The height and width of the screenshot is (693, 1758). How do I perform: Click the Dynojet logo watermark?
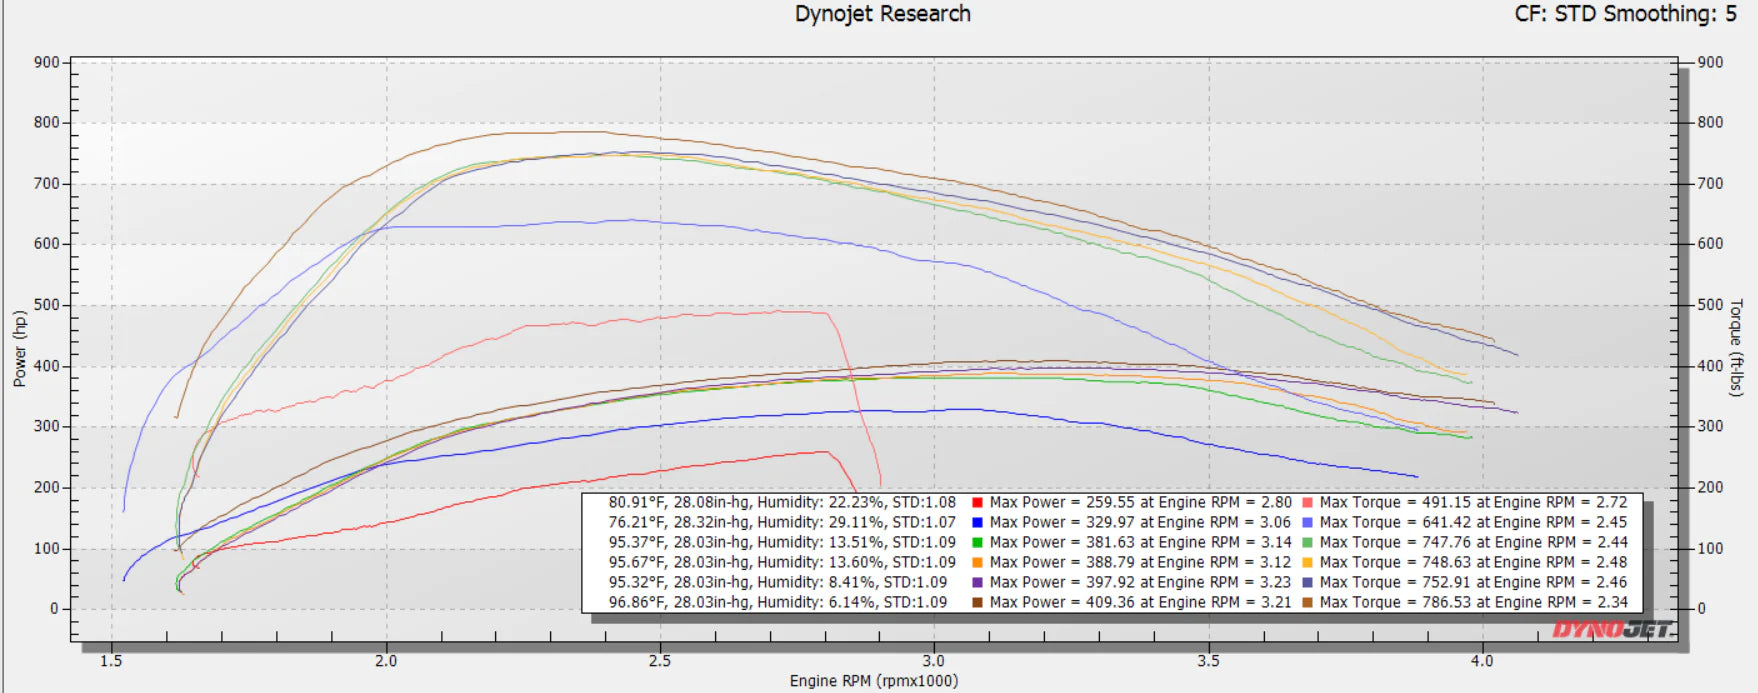[x=1612, y=629]
